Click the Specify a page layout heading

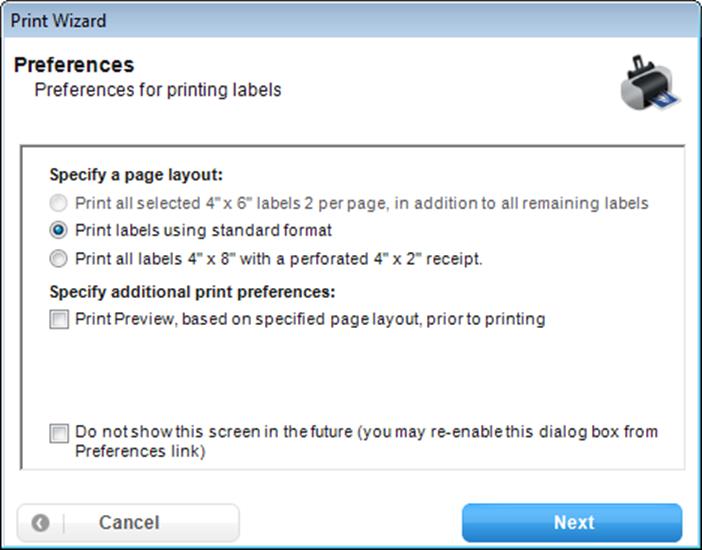coord(136,175)
